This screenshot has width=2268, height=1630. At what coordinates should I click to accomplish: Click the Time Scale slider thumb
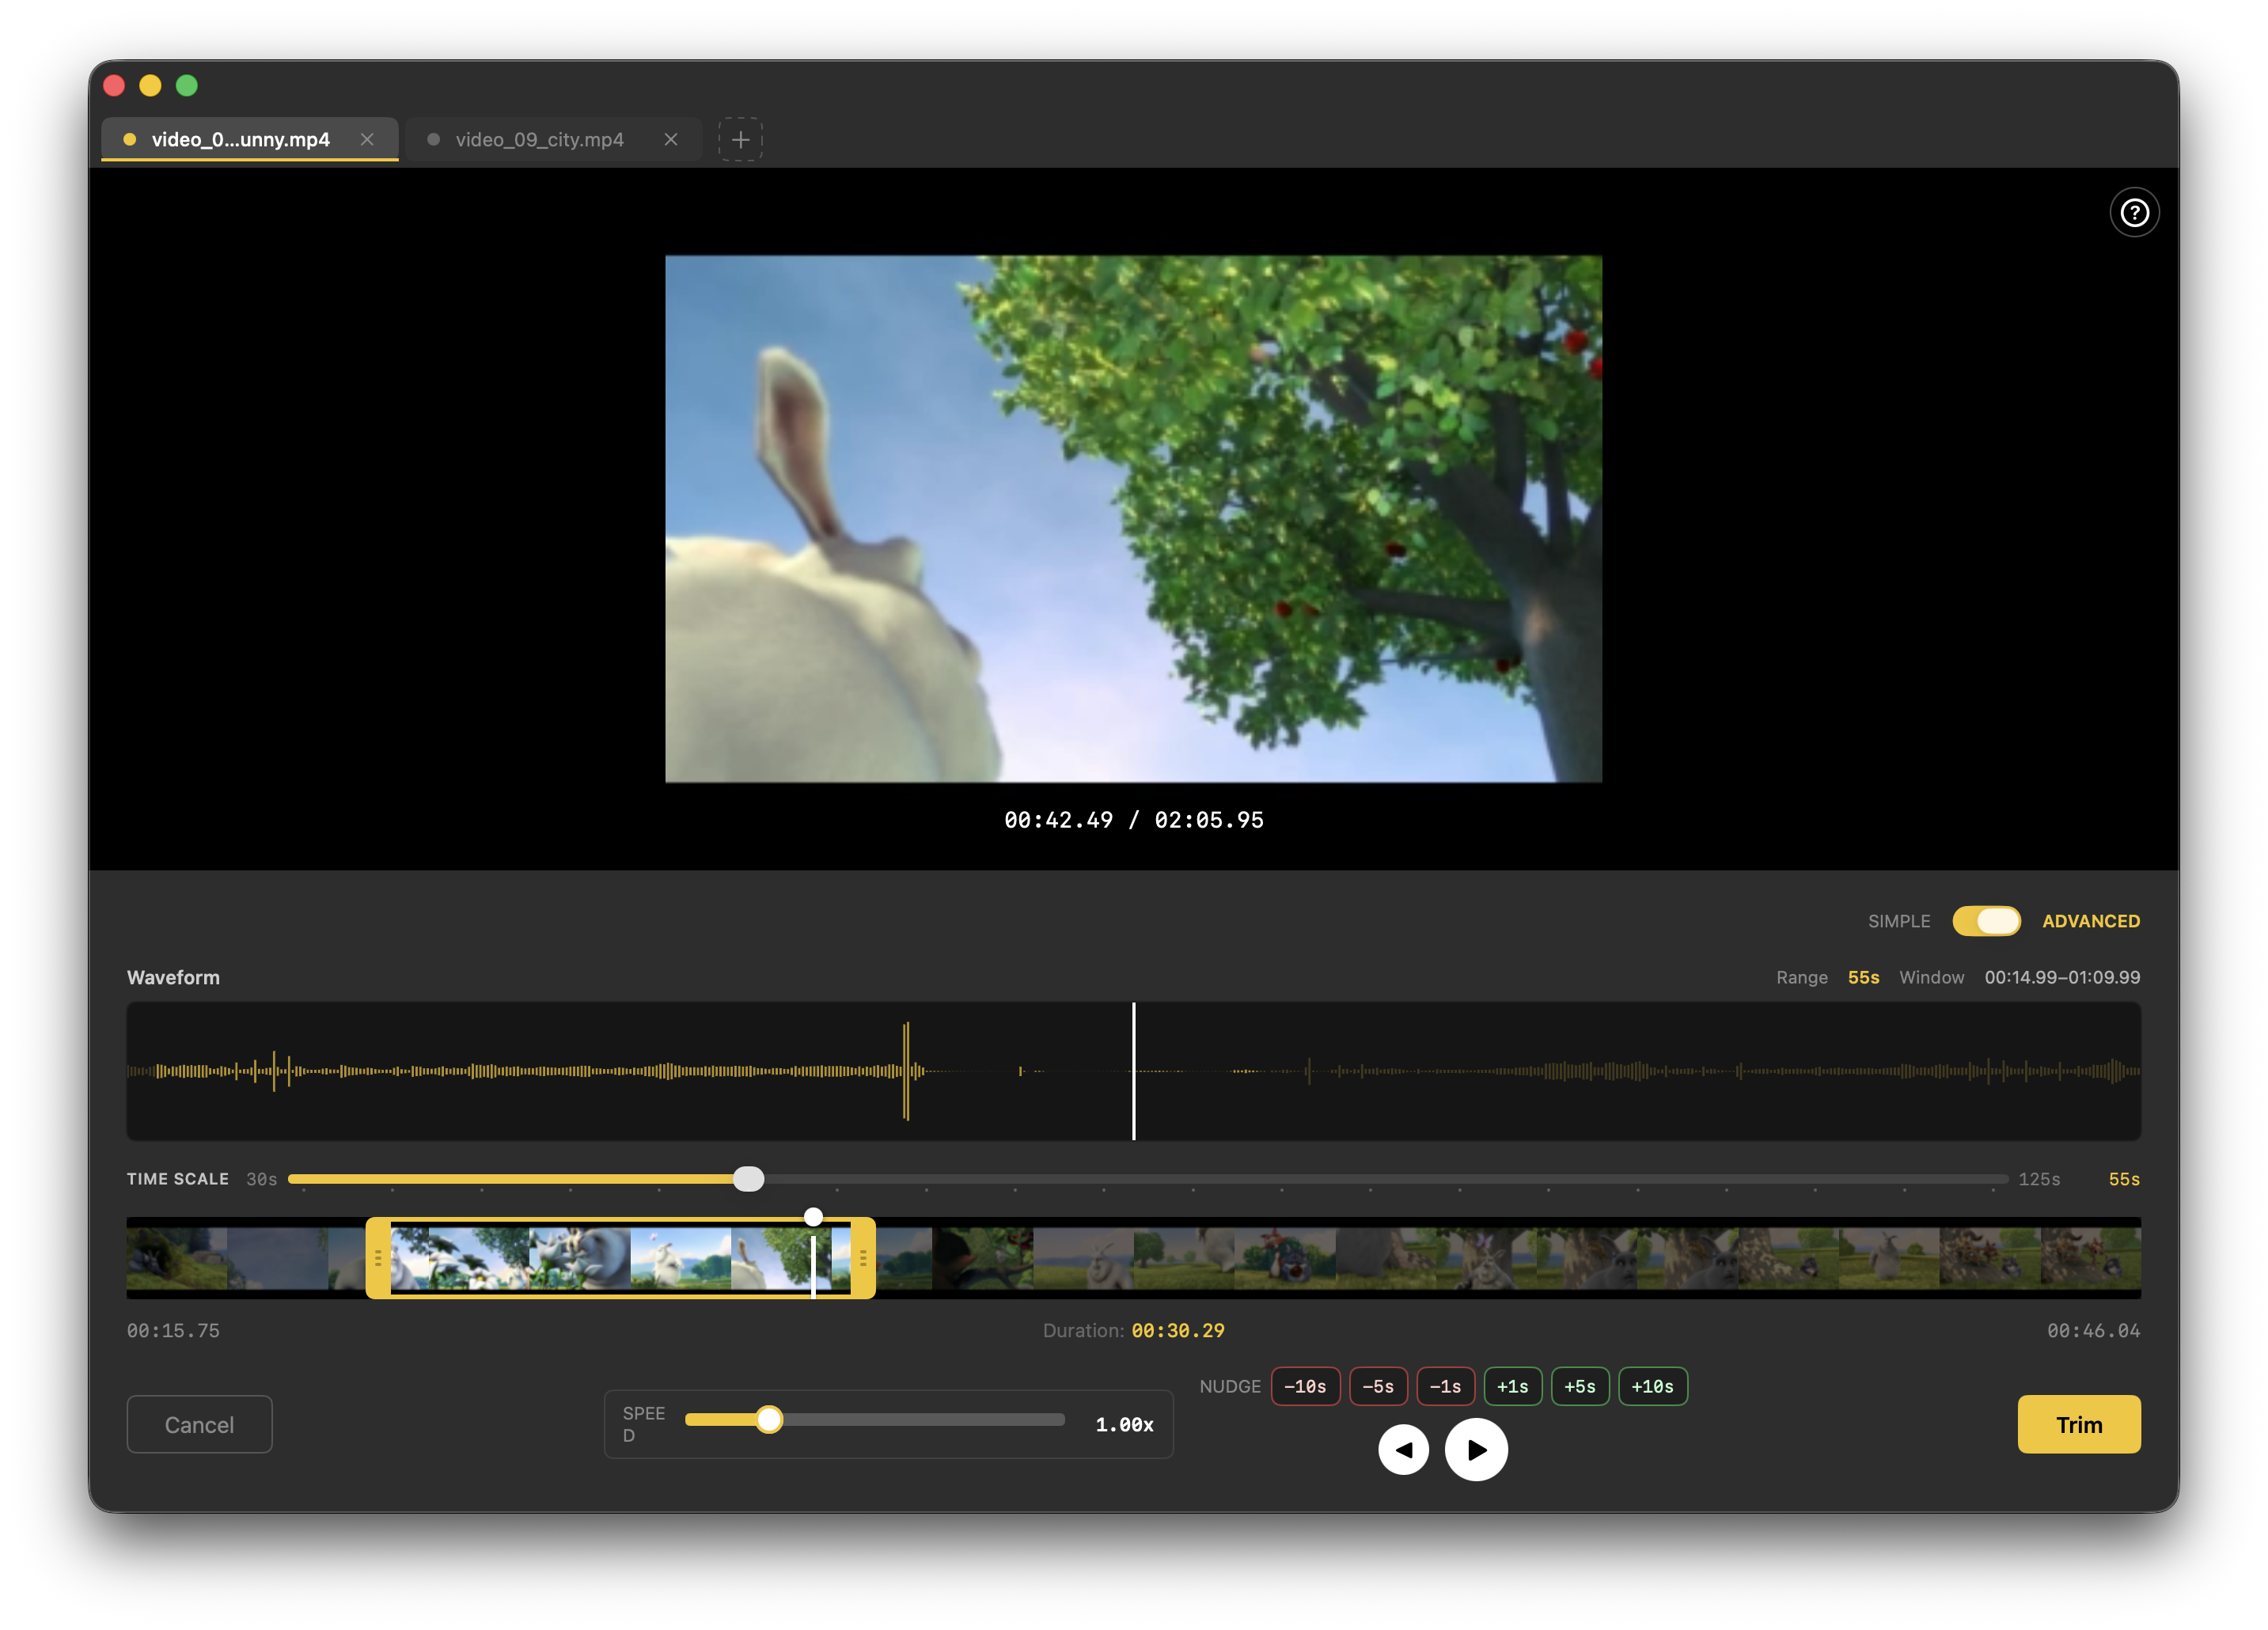pos(748,1179)
